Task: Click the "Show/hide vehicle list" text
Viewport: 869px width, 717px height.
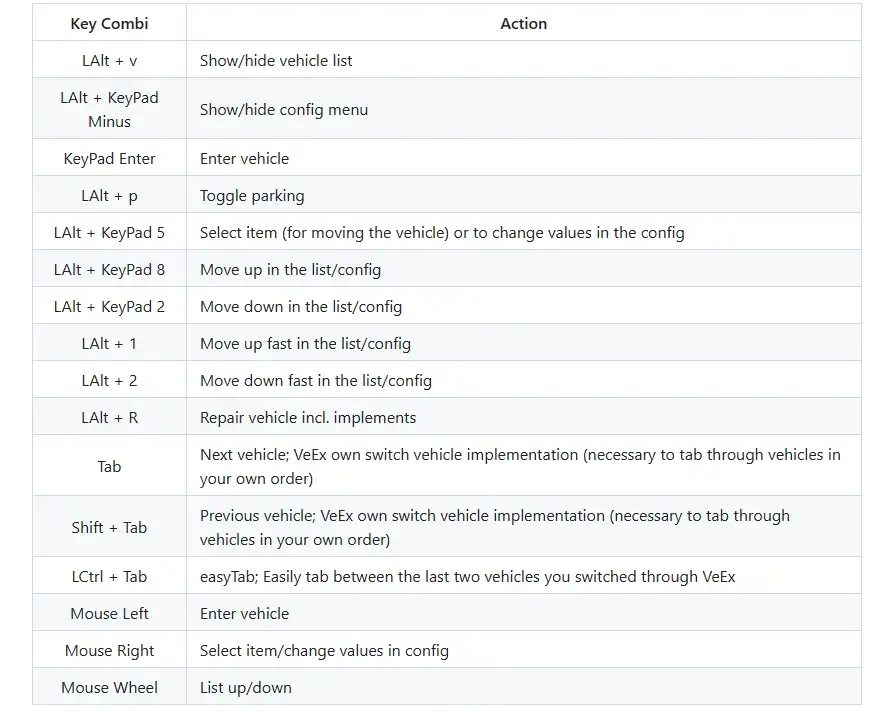Action: pos(276,61)
